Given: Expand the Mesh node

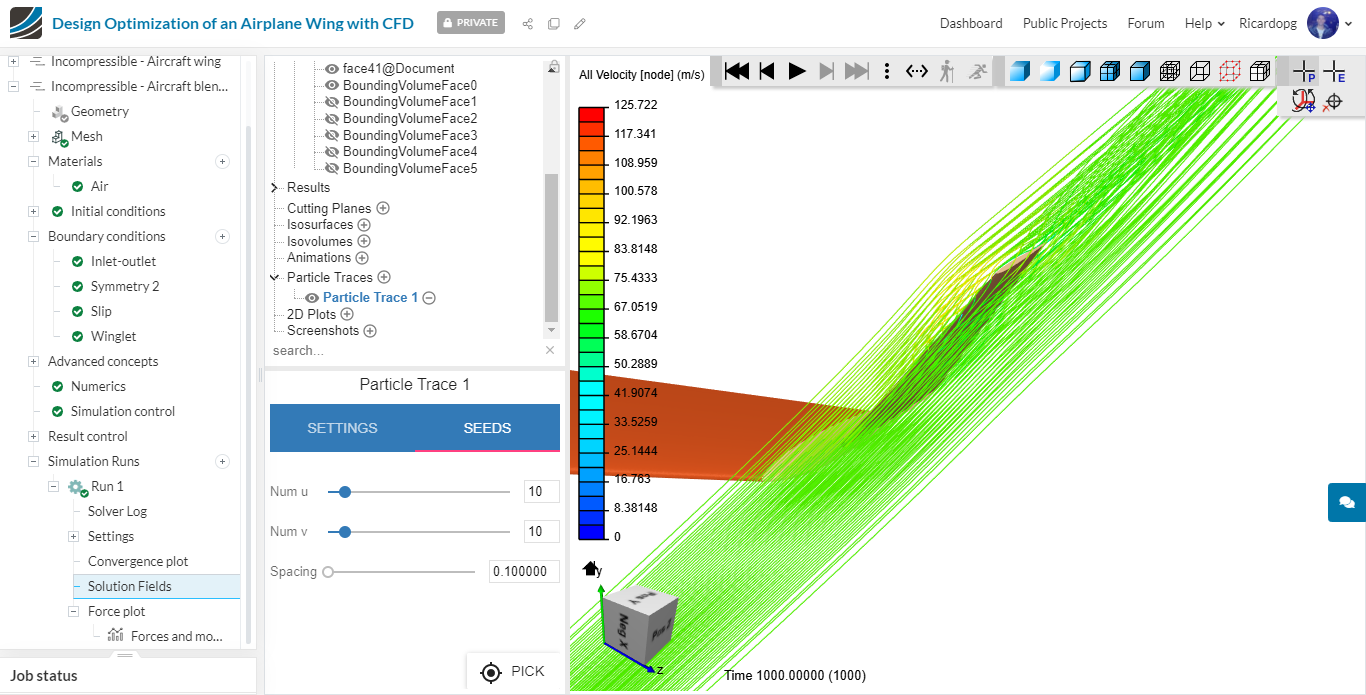Looking at the screenshot, I should click(x=34, y=137).
